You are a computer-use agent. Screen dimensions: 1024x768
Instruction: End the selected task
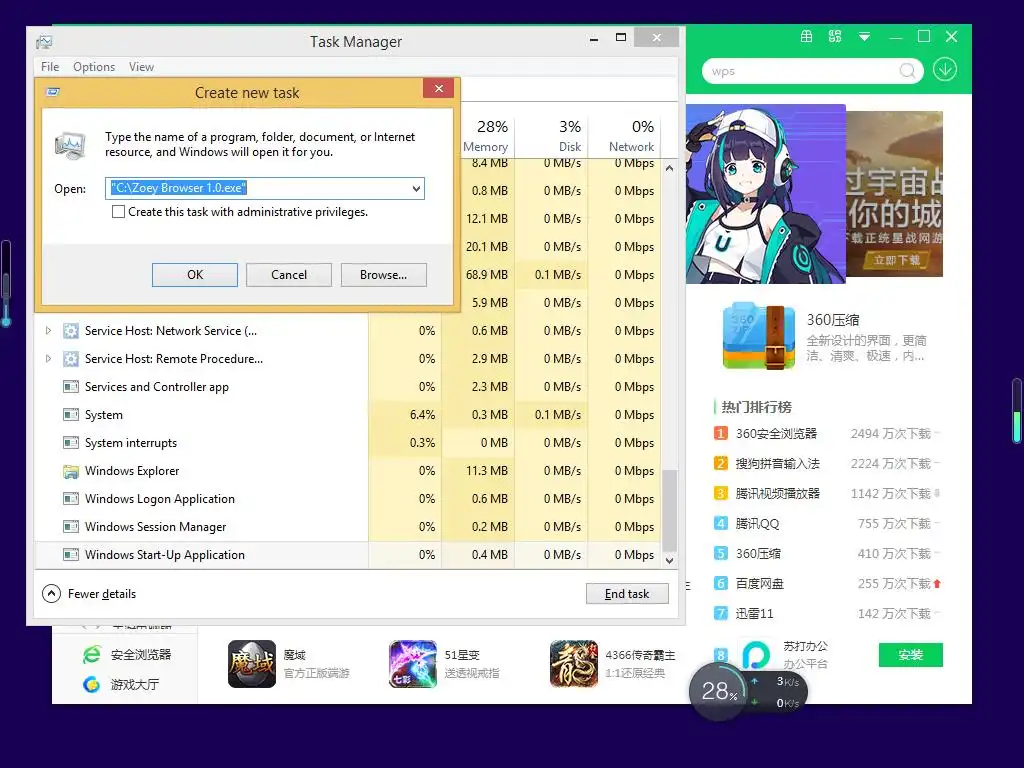pyautogui.click(x=627, y=594)
